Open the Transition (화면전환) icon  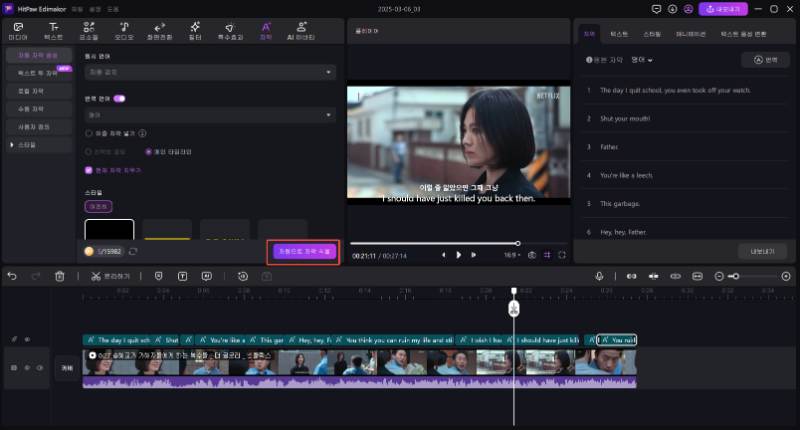click(x=159, y=30)
